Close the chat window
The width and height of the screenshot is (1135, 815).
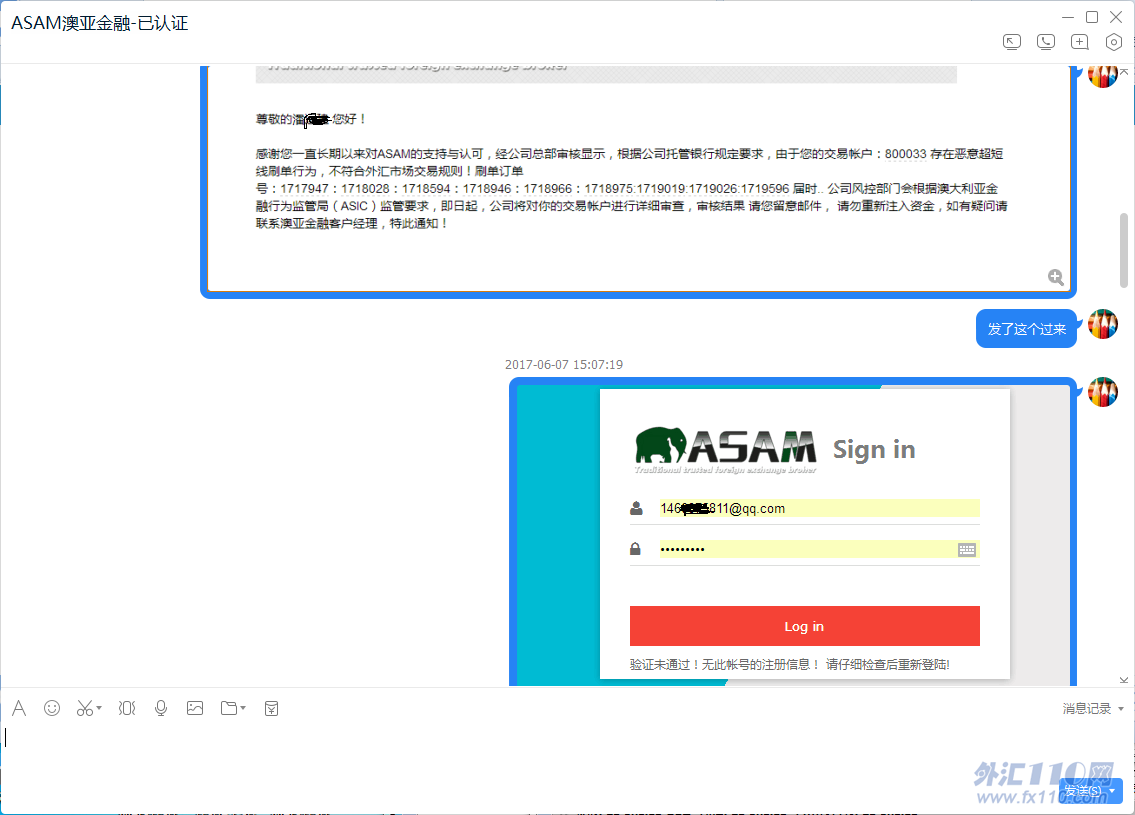point(1115,17)
